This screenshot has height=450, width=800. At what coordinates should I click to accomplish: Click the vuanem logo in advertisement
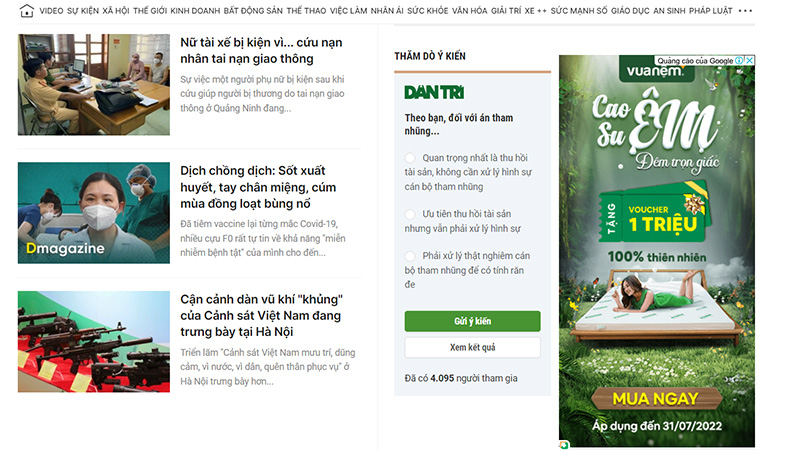(656, 71)
